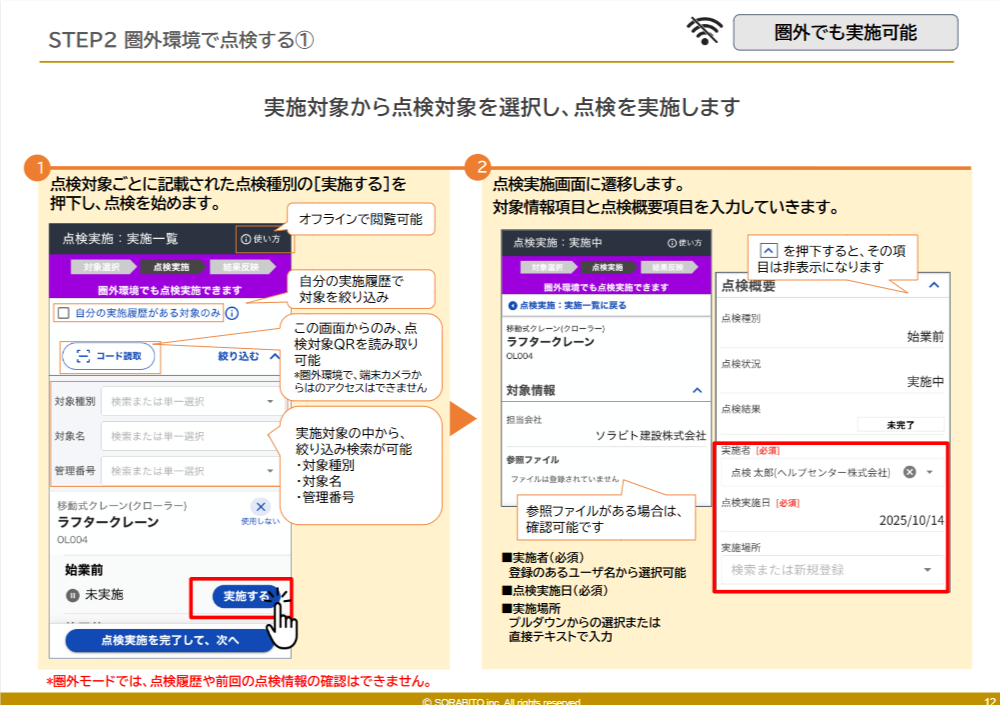The width and height of the screenshot is (1000, 705).
Task: Enable 自分の実施履歴がある対象のみ checkbox
Action: pyautogui.click(x=63, y=313)
